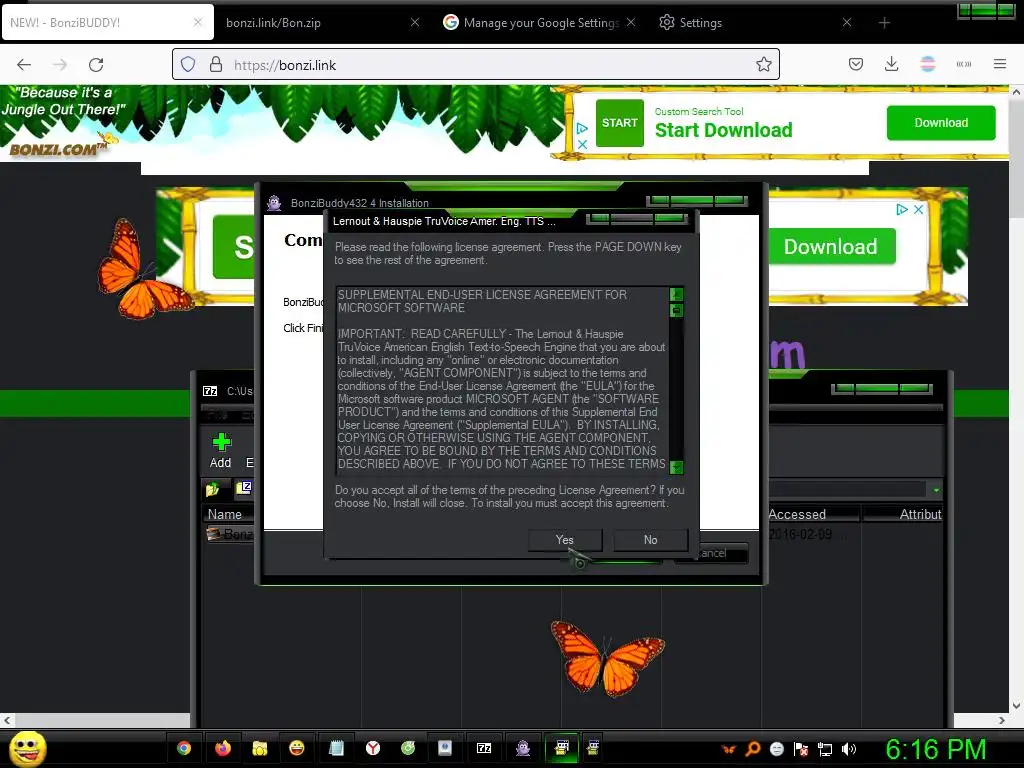Screen dimensions: 1024x768
Task: Click the 7-Zip Add button
Action: click(221, 451)
